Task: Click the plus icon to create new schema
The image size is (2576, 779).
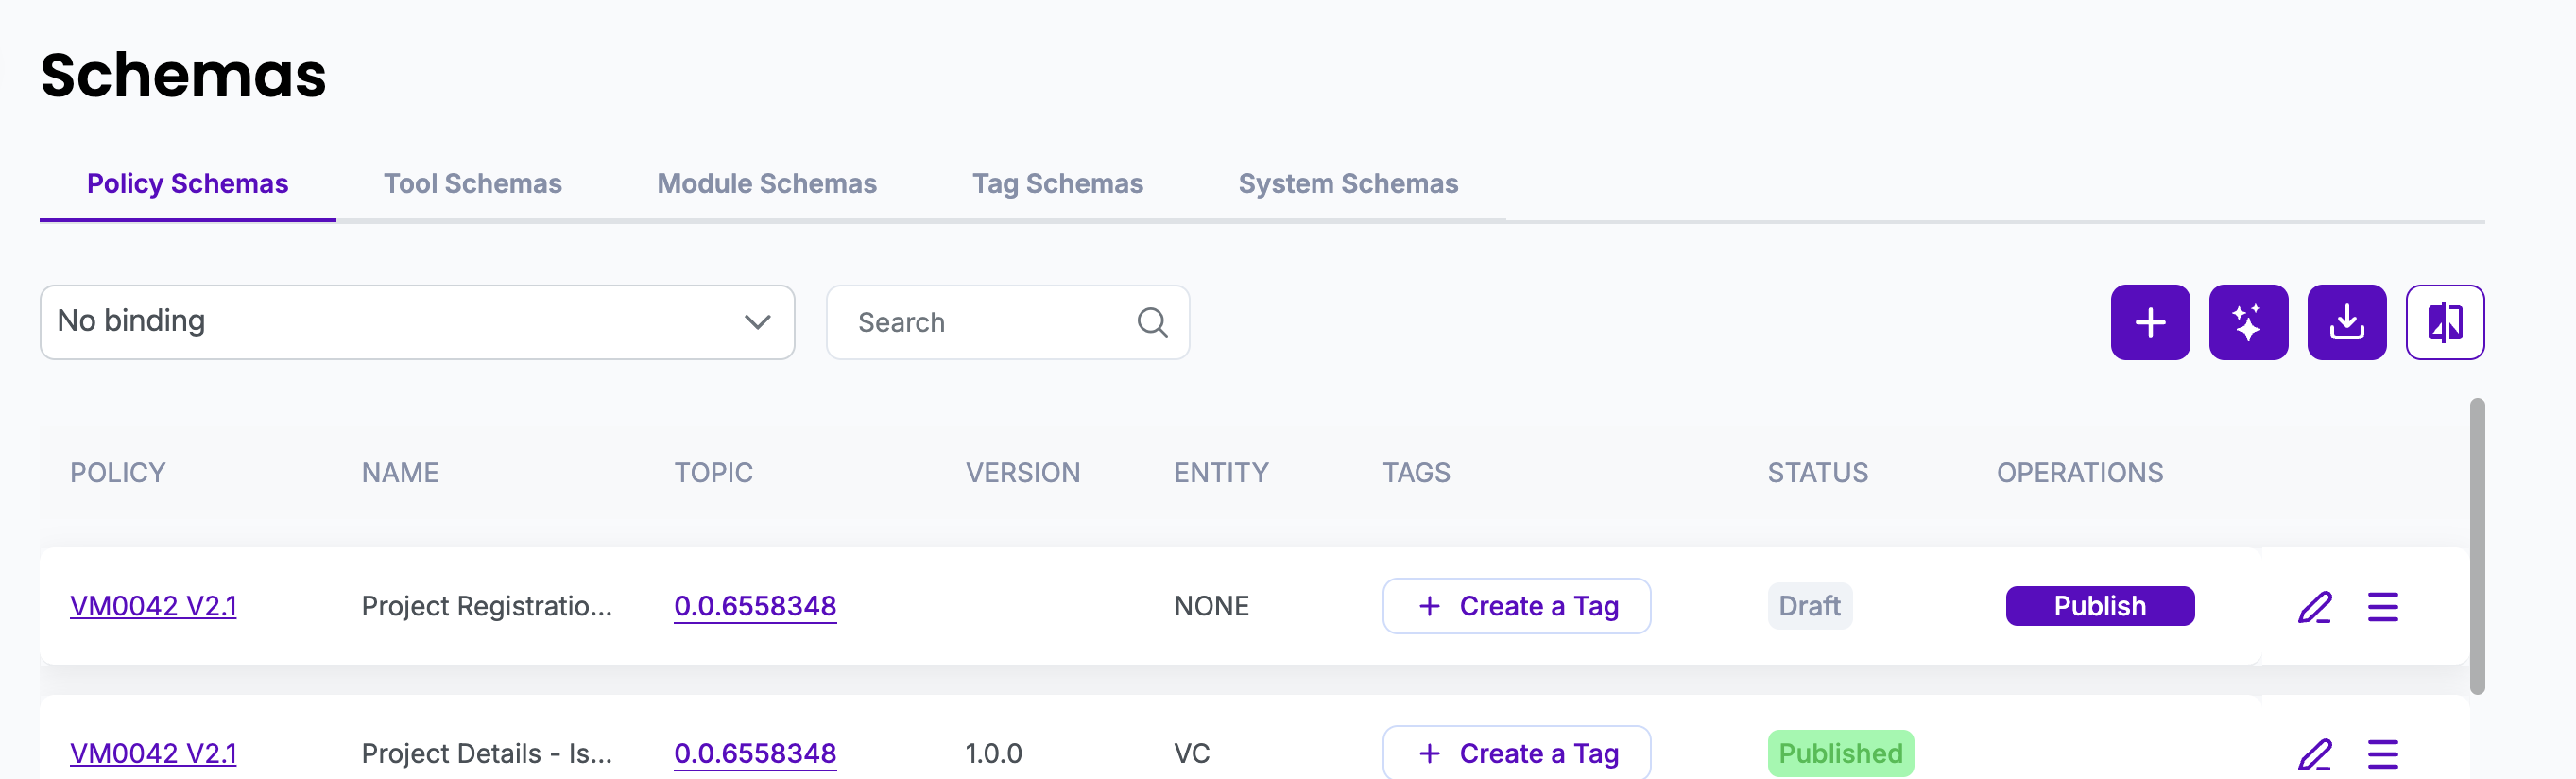Action: point(2149,322)
